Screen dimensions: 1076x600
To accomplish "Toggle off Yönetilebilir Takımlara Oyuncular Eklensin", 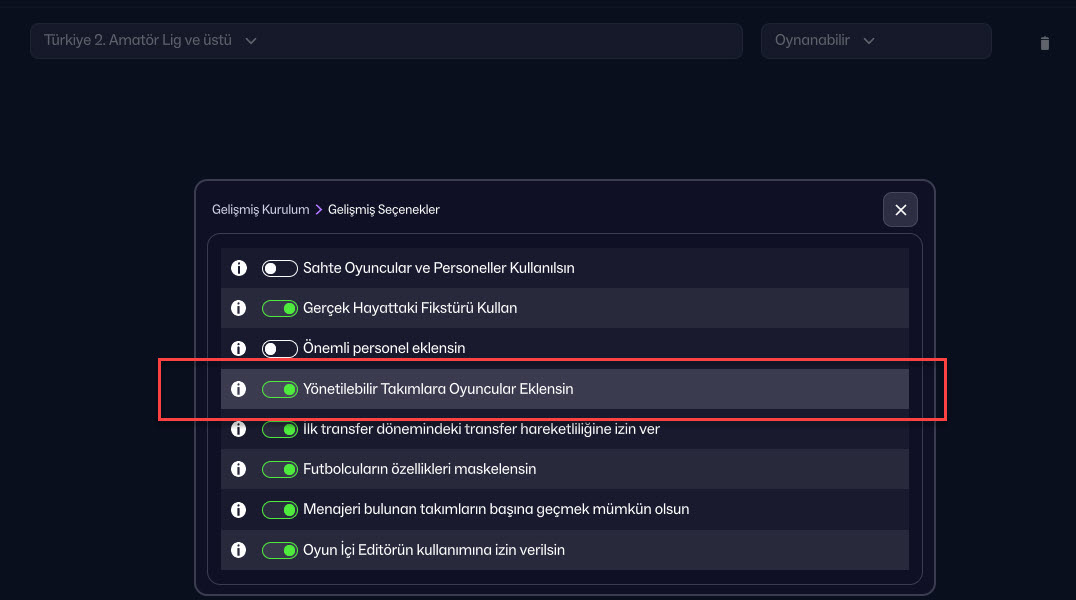I will click(x=280, y=389).
